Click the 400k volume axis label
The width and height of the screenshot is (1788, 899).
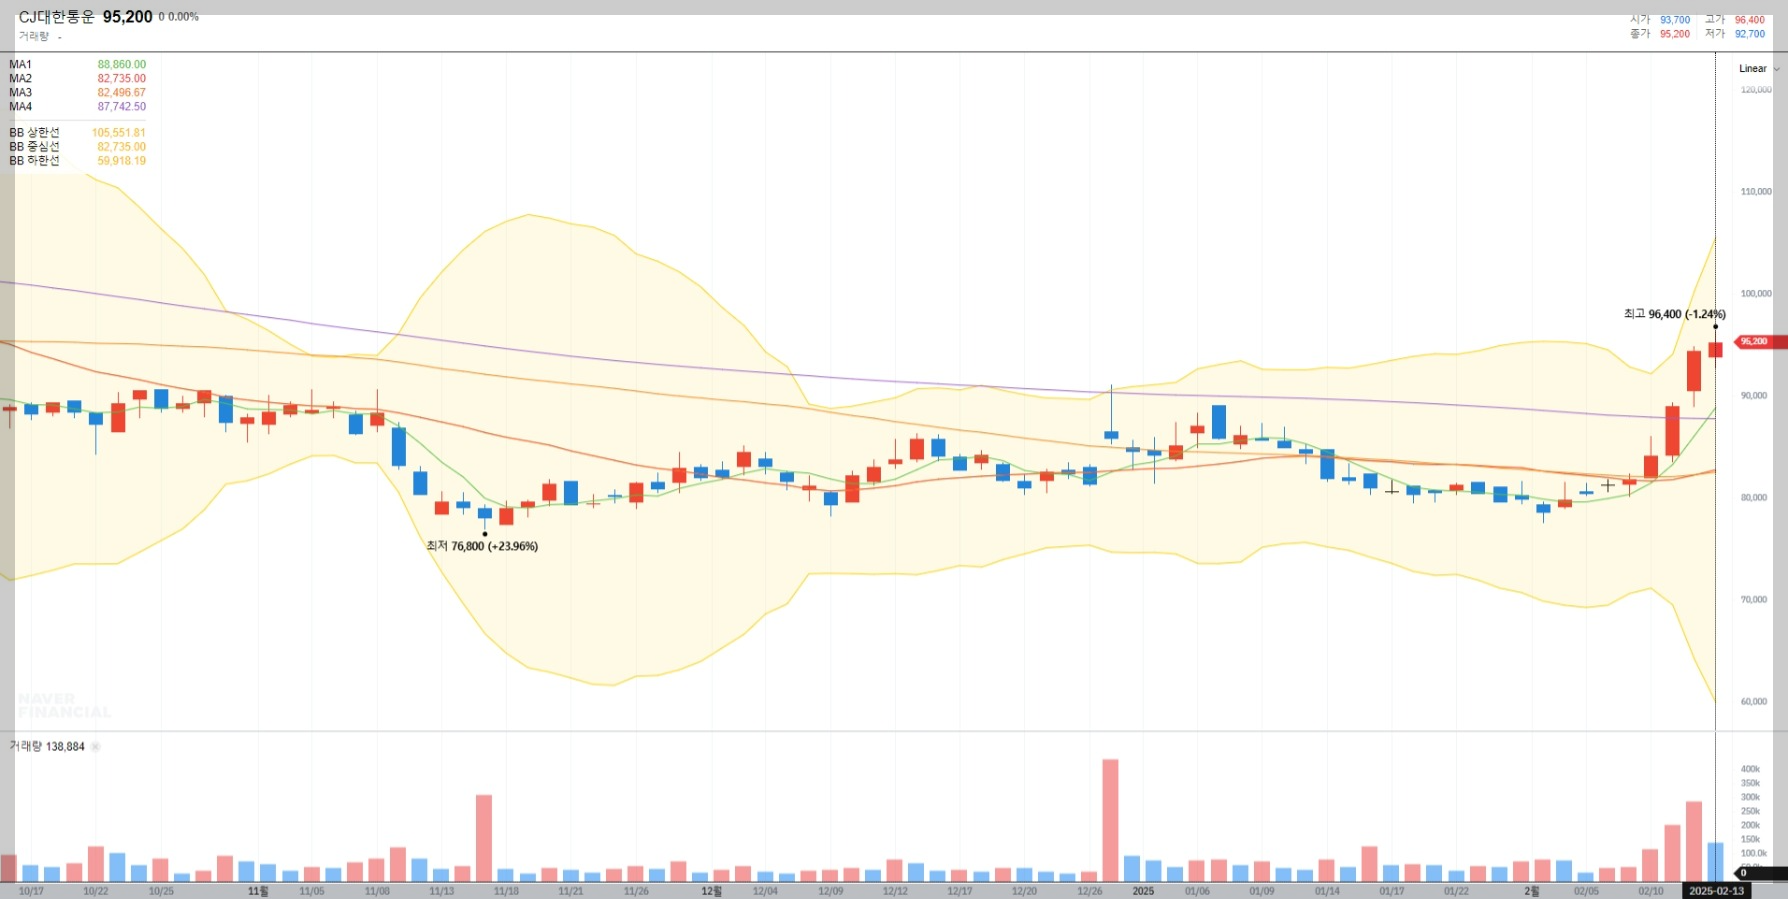point(1750,769)
